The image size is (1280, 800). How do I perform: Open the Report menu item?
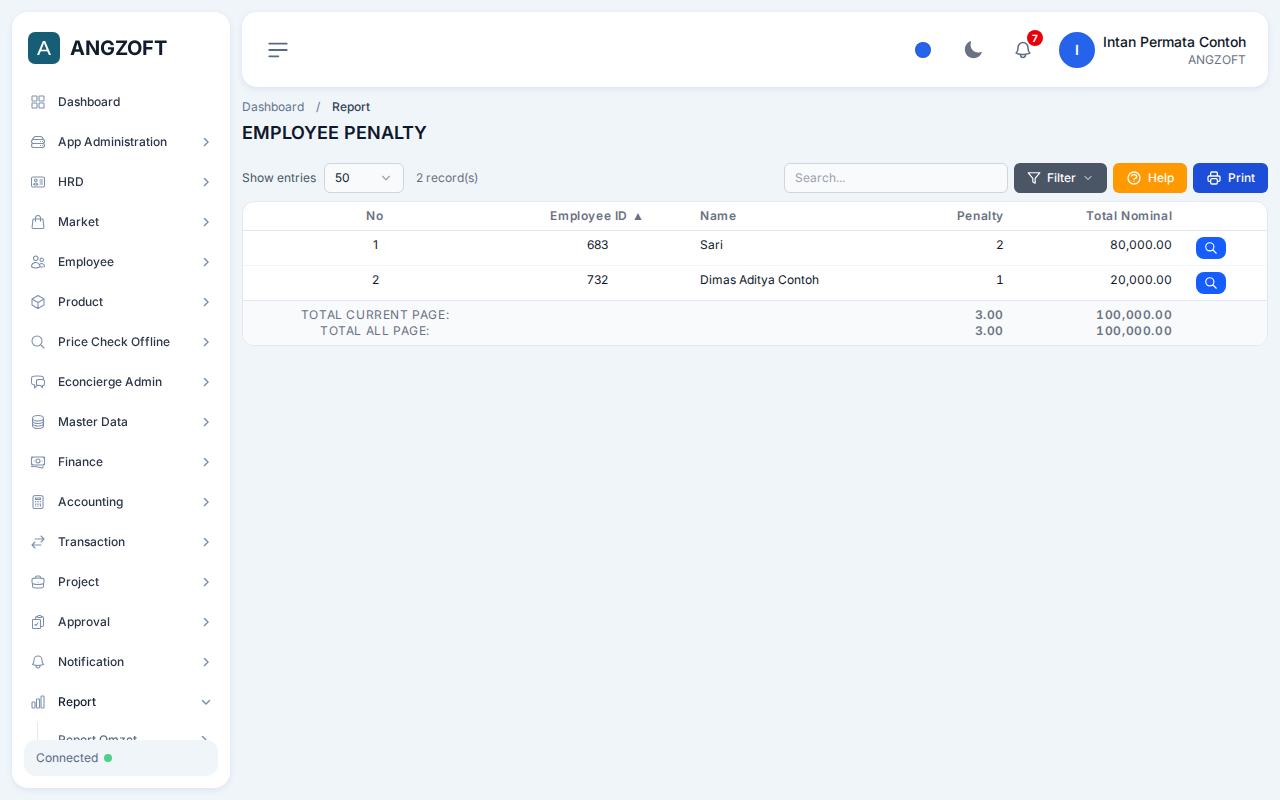point(121,702)
